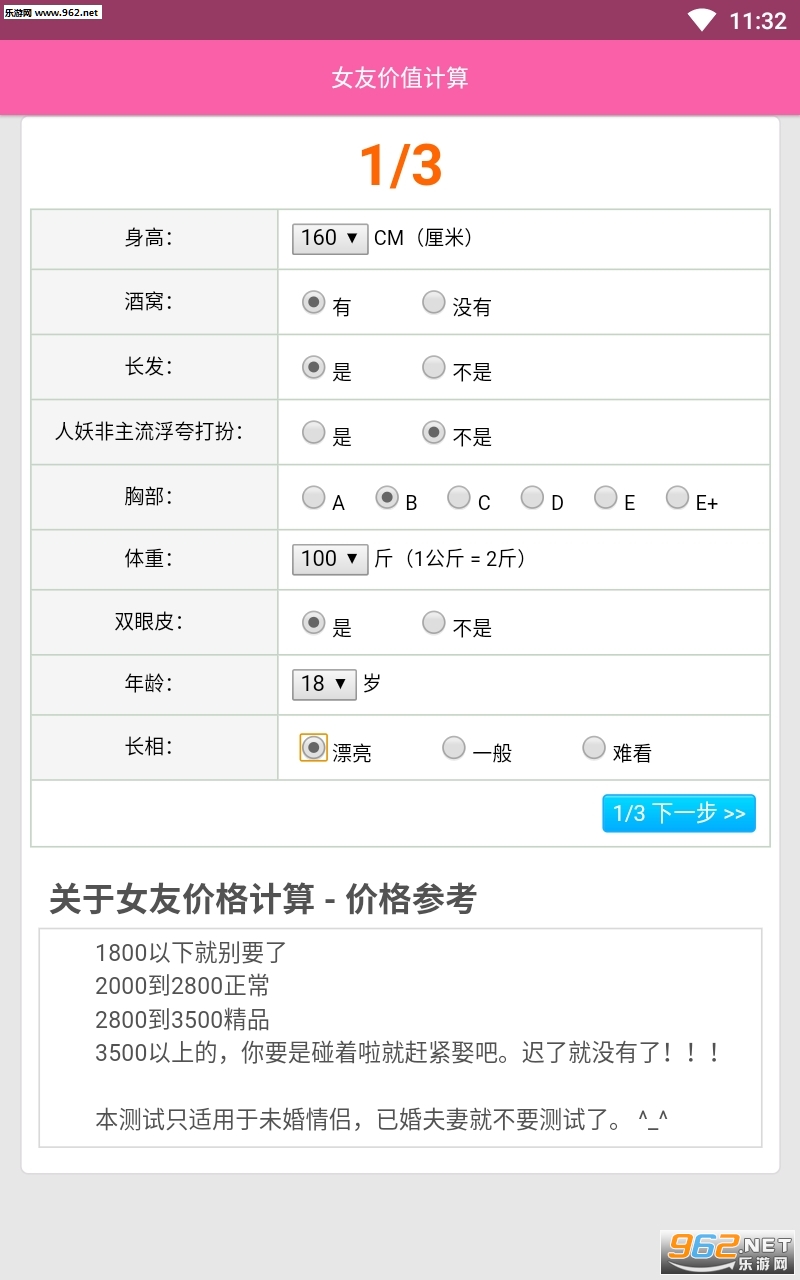Choose 一般 for 长相

pos(454,747)
